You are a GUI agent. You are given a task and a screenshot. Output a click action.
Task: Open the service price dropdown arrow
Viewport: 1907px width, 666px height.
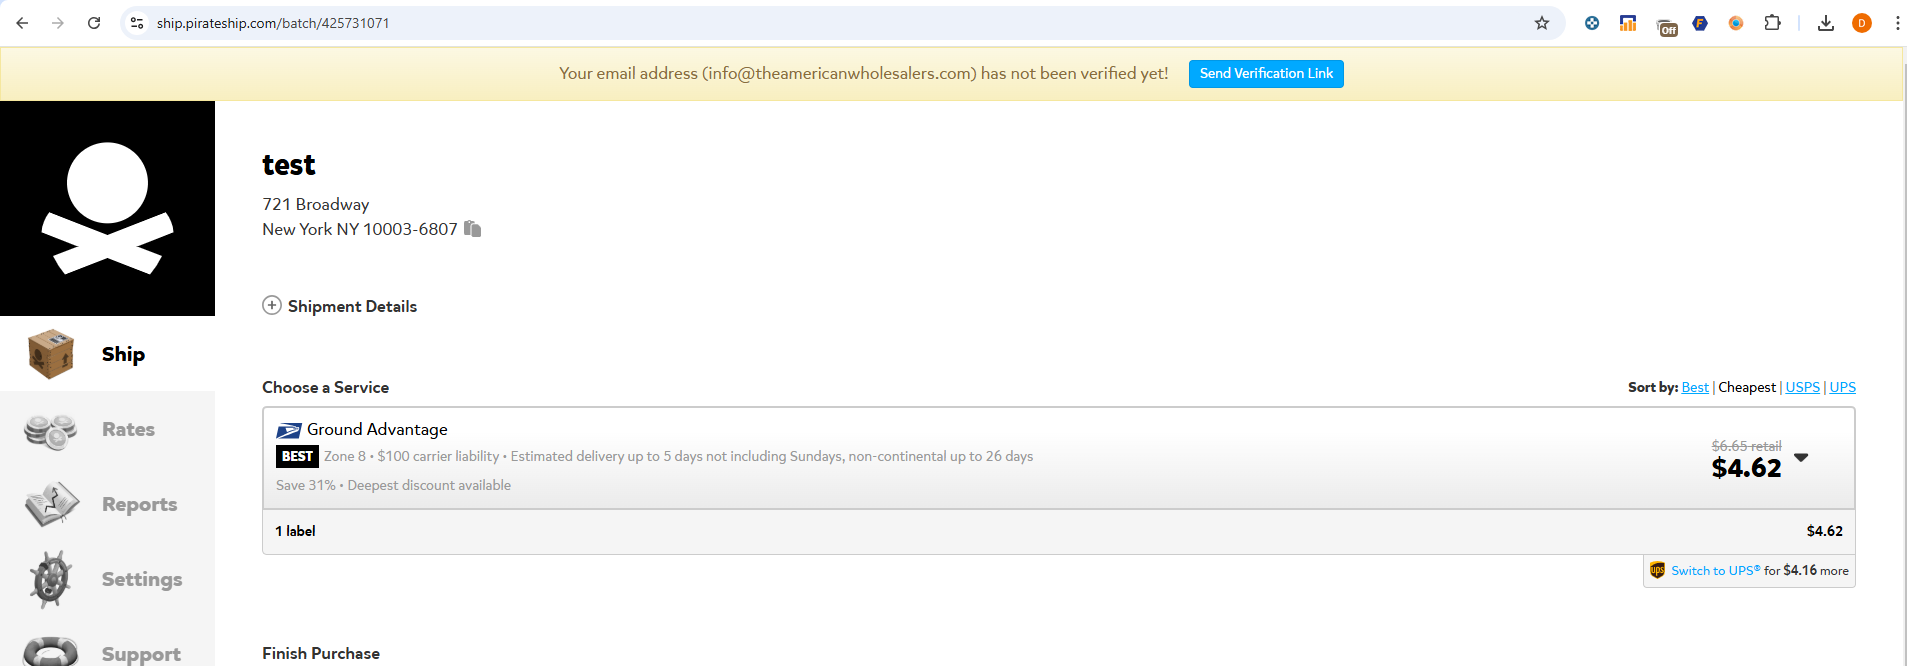point(1801,457)
